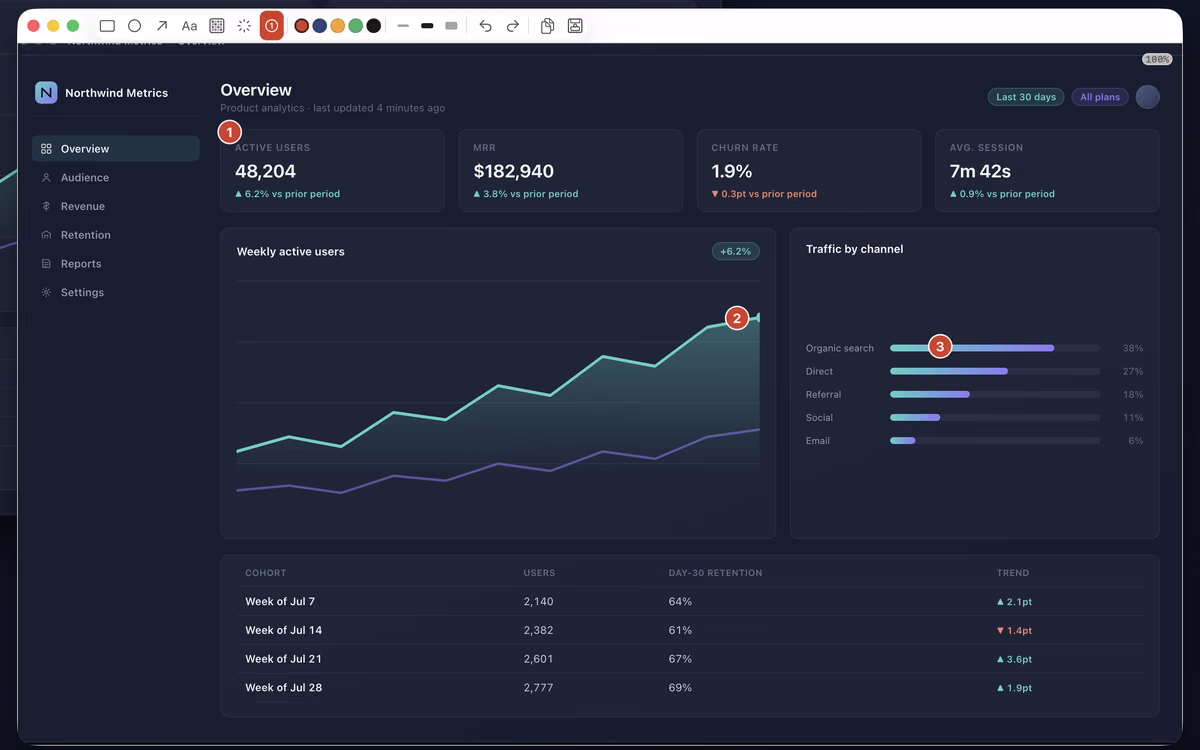Select the ellipse annotation tool
This screenshot has height=750, width=1200.
tap(134, 26)
